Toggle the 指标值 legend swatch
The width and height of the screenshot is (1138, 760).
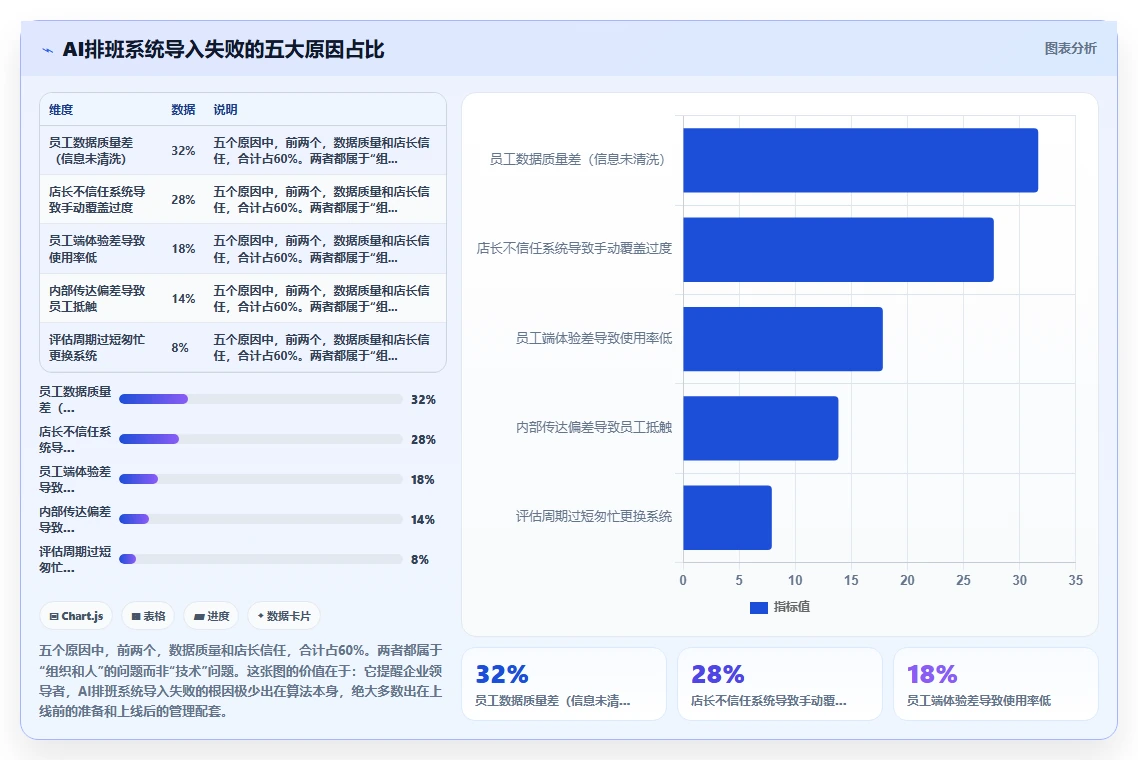[758, 608]
